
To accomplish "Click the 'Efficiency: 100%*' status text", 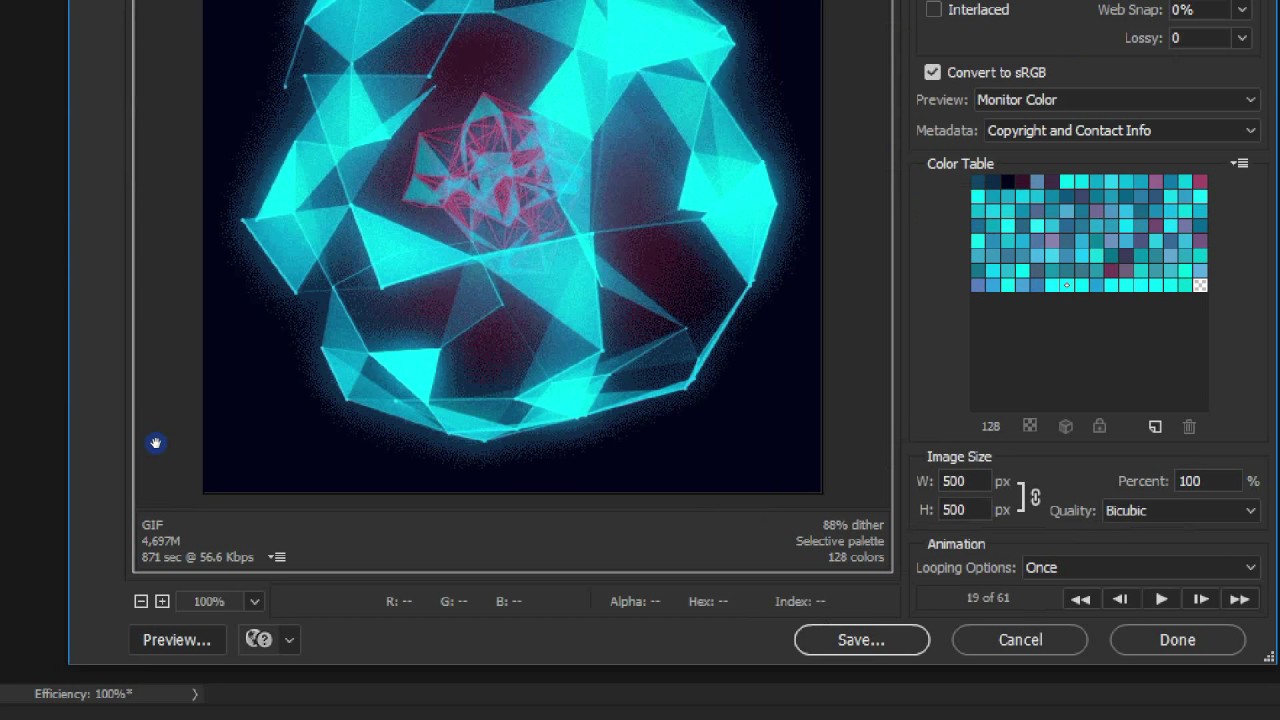I will coord(83,694).
